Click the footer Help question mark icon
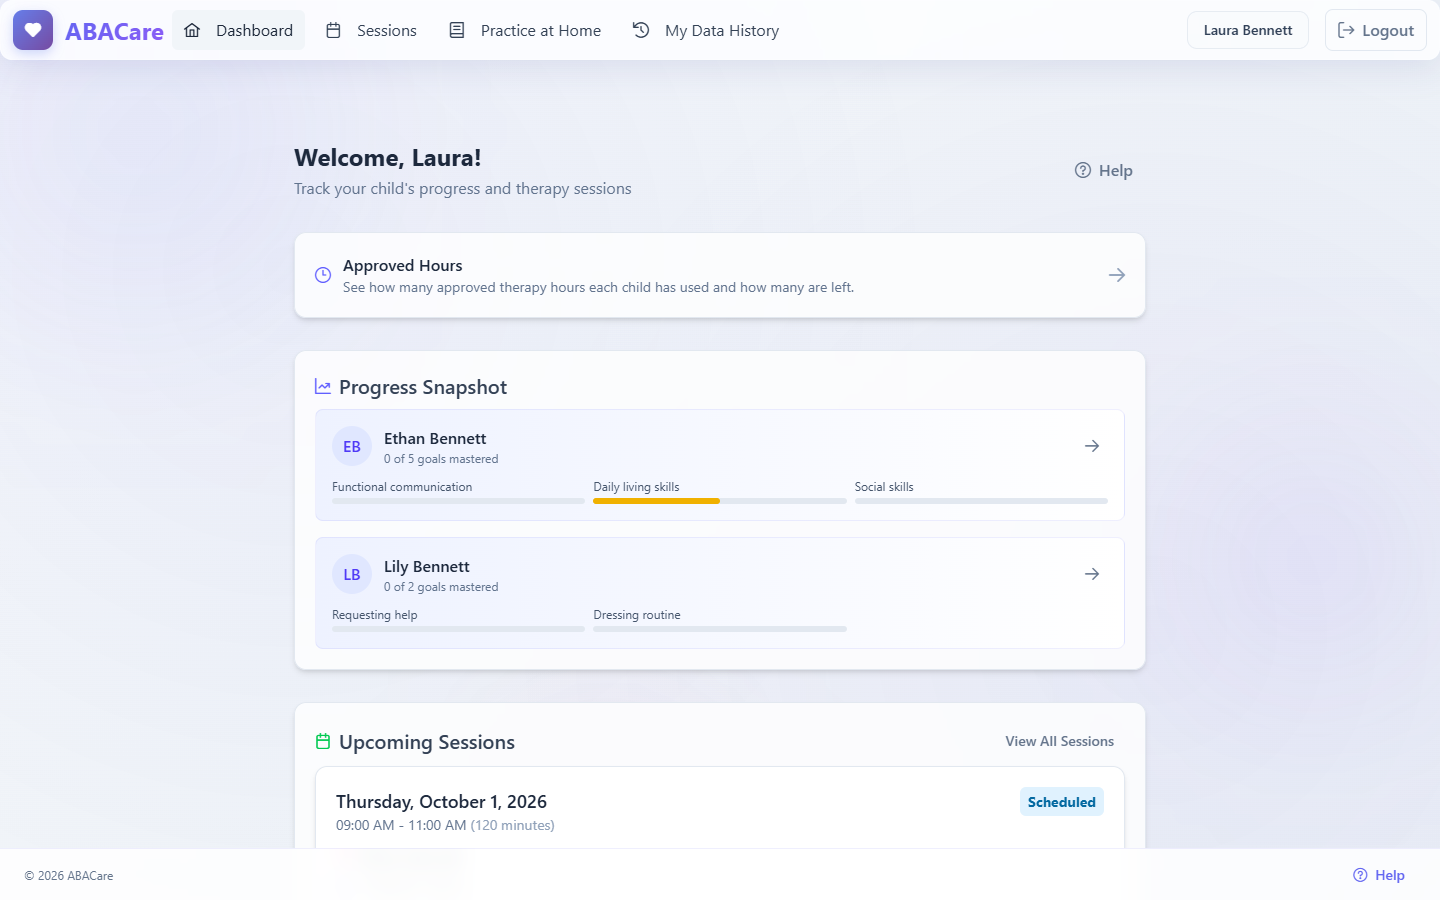The image size is (1440, 900). (x=1360, y=875)
